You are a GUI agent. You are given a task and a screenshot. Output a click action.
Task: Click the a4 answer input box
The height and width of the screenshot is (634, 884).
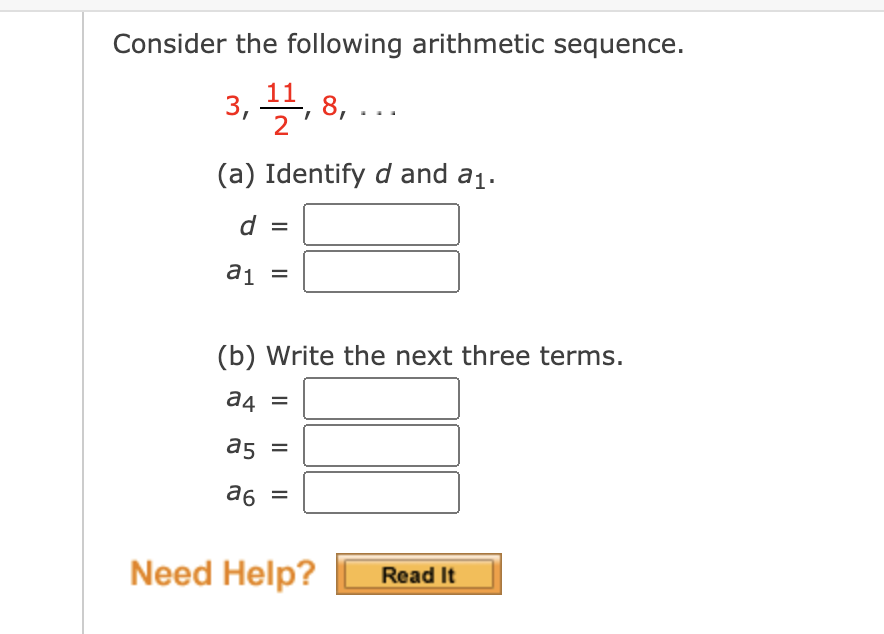point(382,398)
